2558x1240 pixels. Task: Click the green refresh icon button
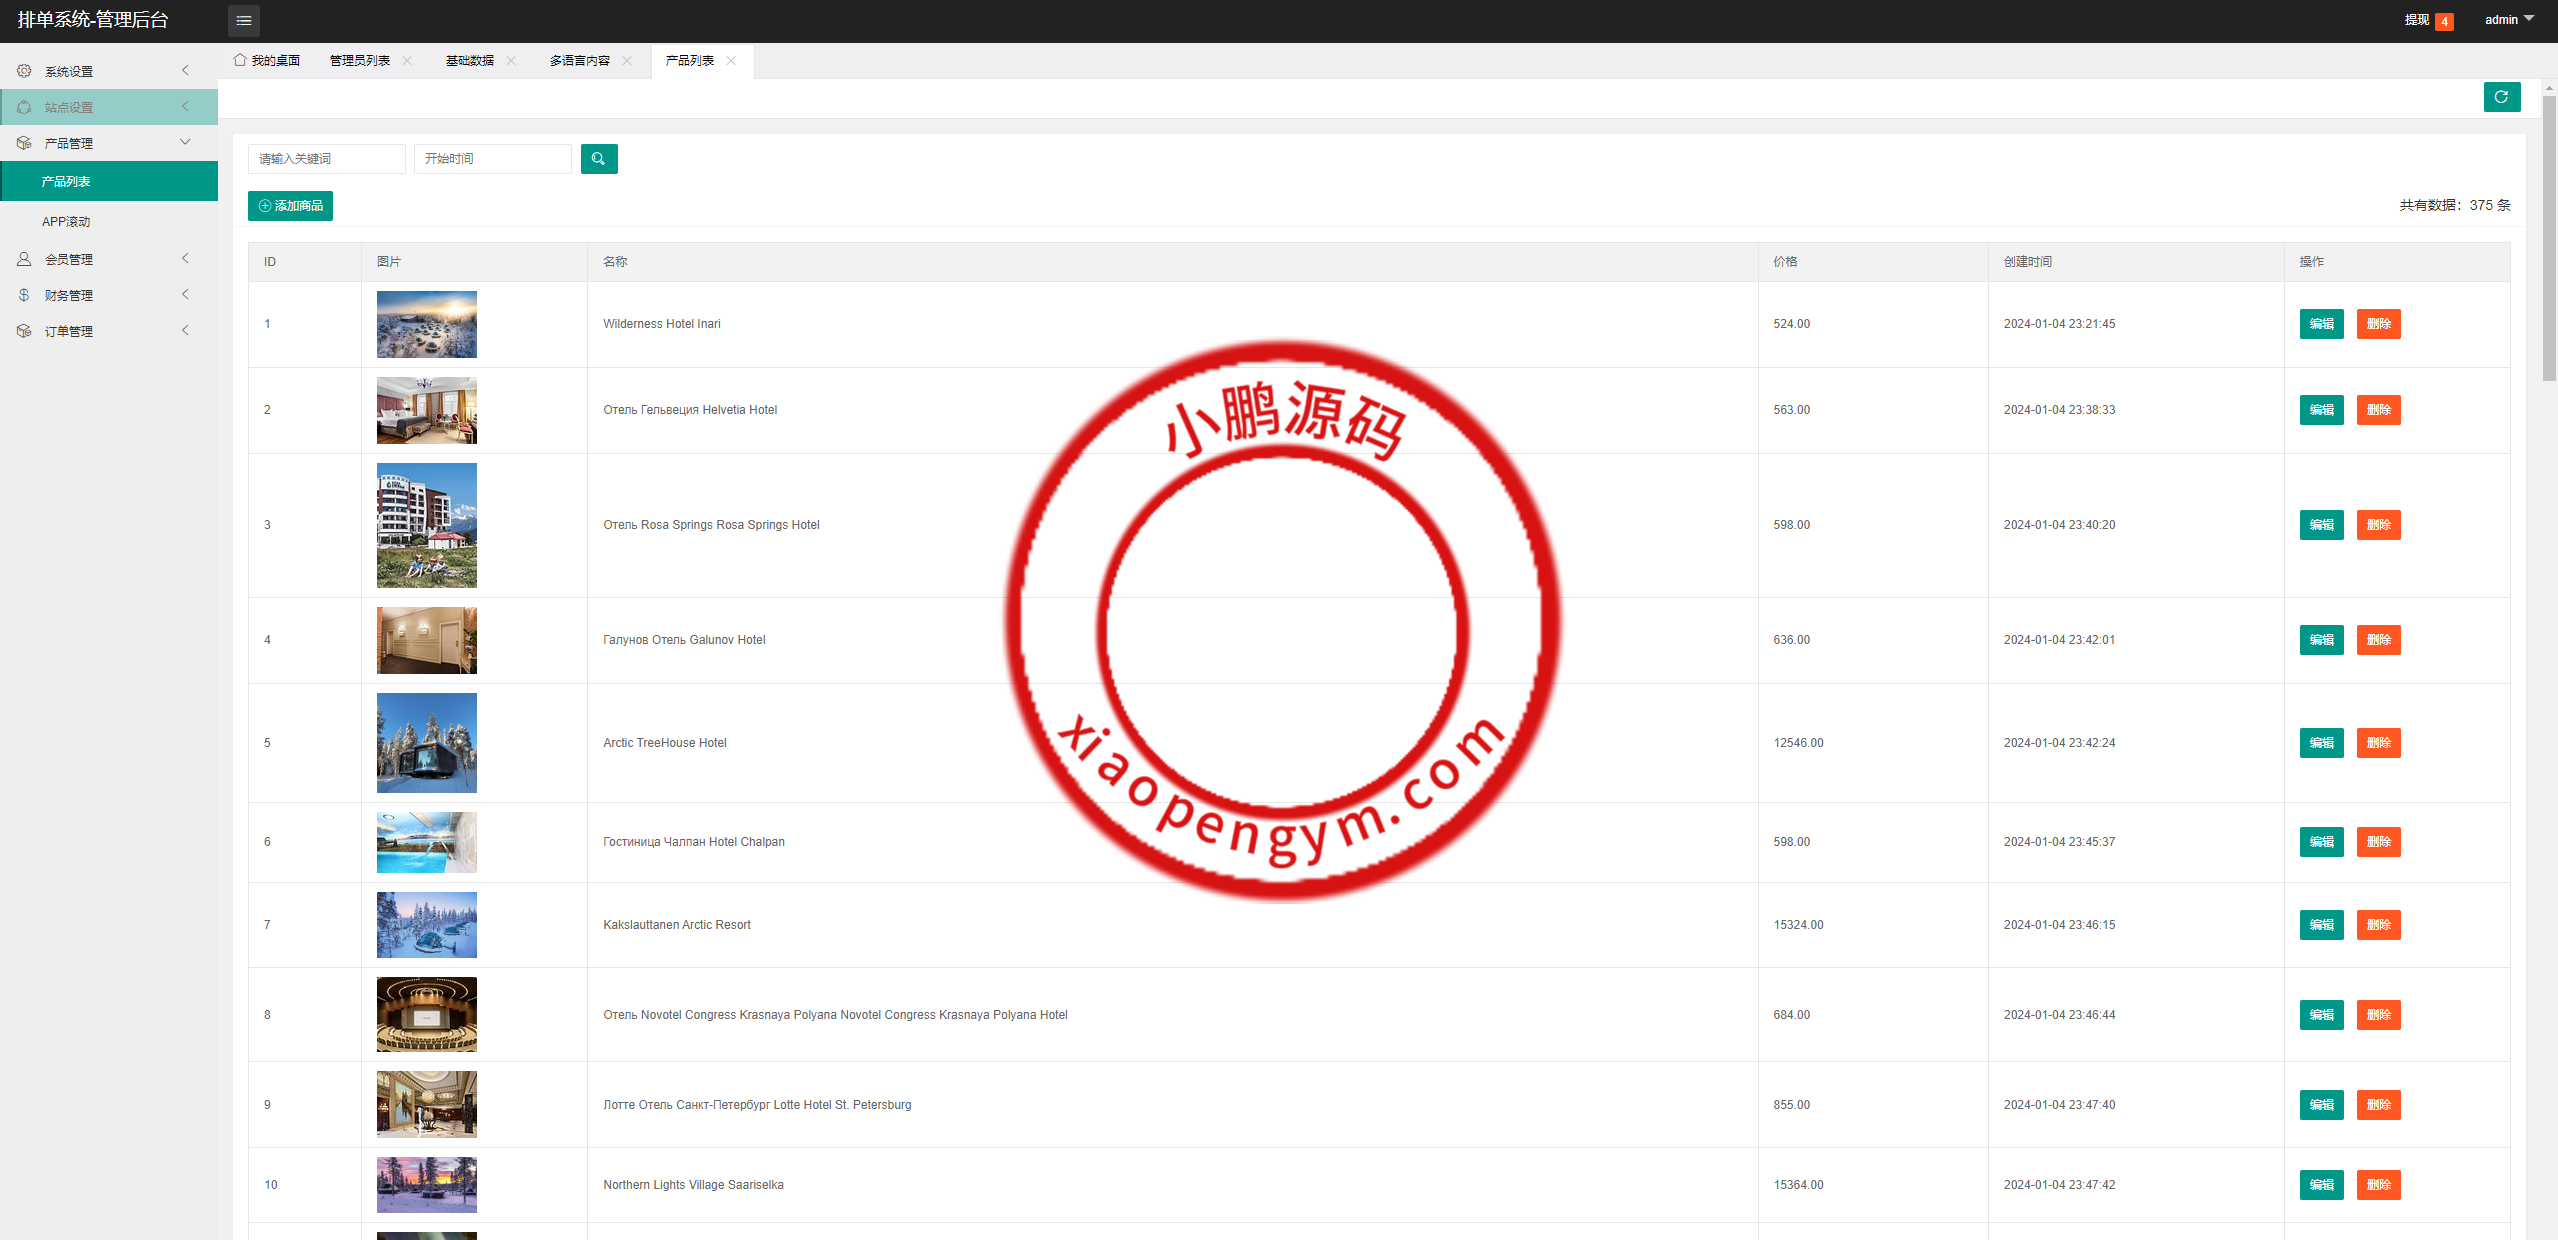[x=2501, y=97]
